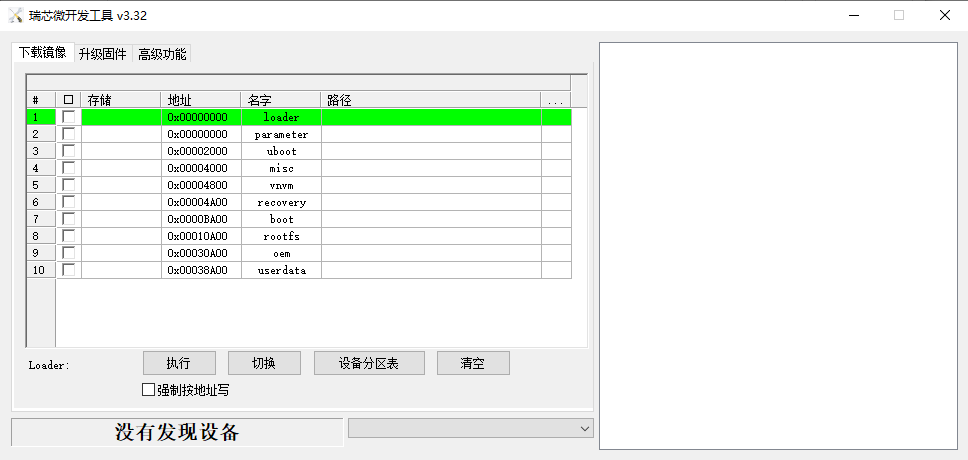Click the 设备分区表 button

click(369, 363)
